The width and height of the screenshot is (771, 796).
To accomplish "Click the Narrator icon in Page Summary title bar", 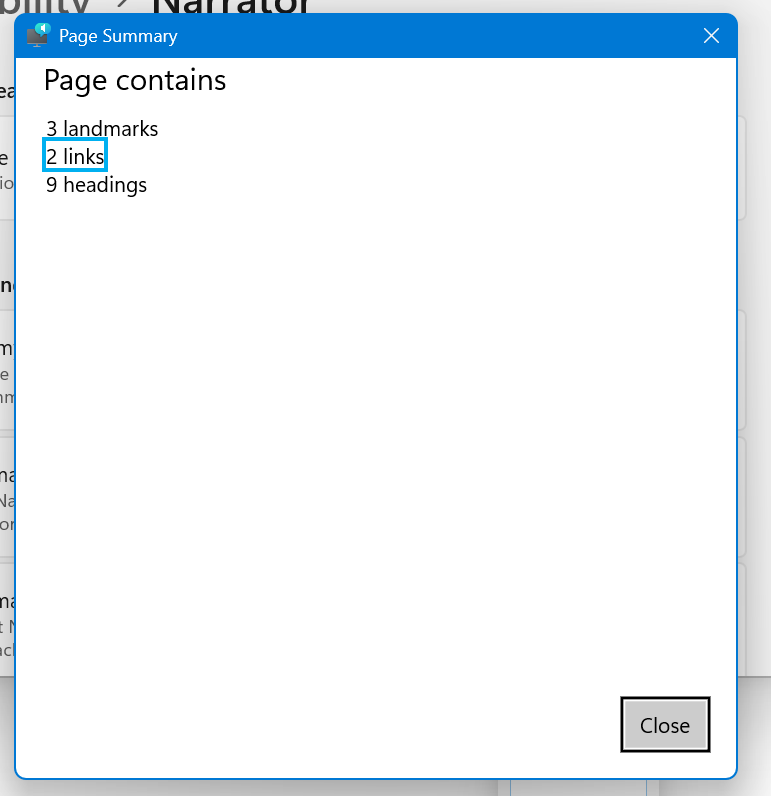I will click(x=39, y=35).
